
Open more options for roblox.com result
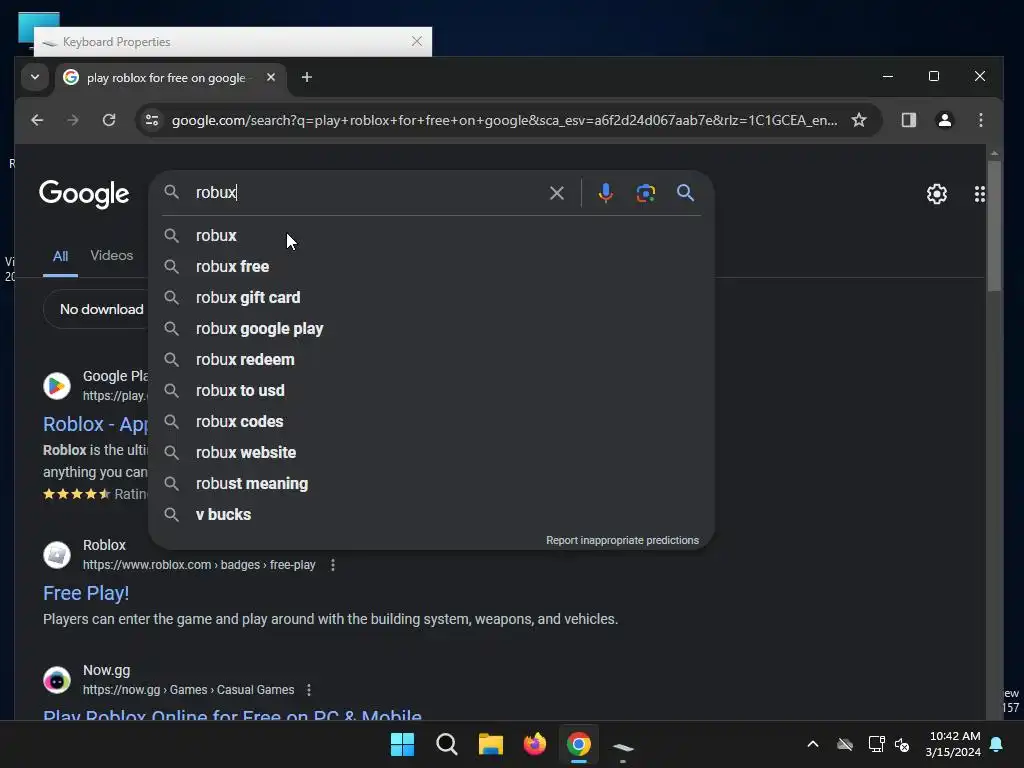[x=333, y=565]
